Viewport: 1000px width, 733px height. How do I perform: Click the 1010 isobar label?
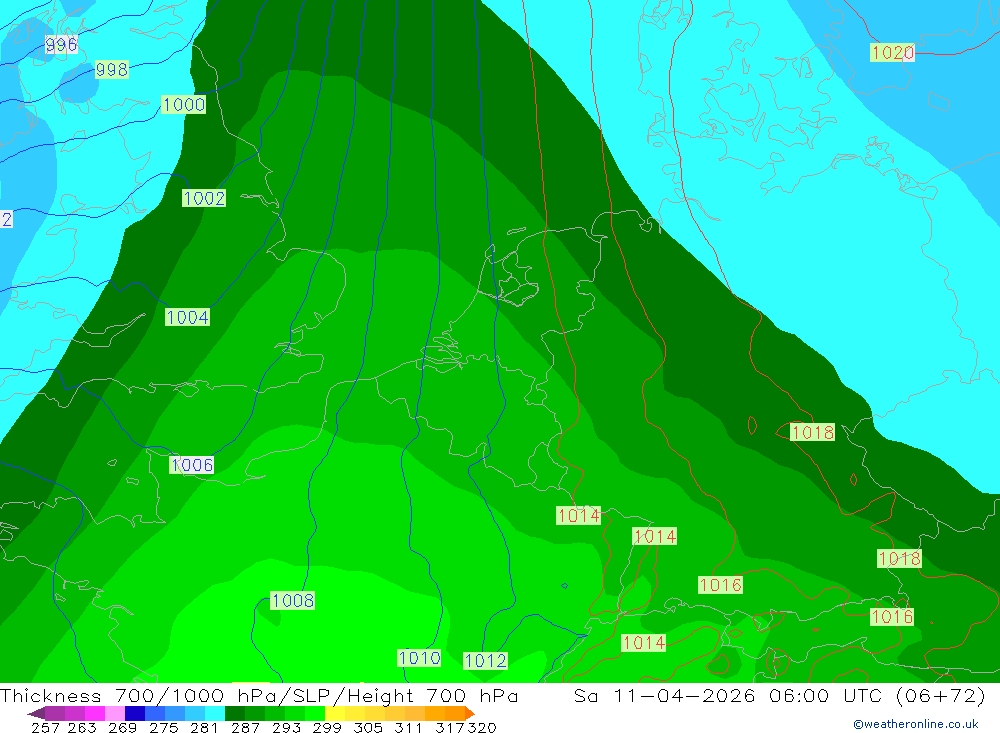tap(419, 658)
